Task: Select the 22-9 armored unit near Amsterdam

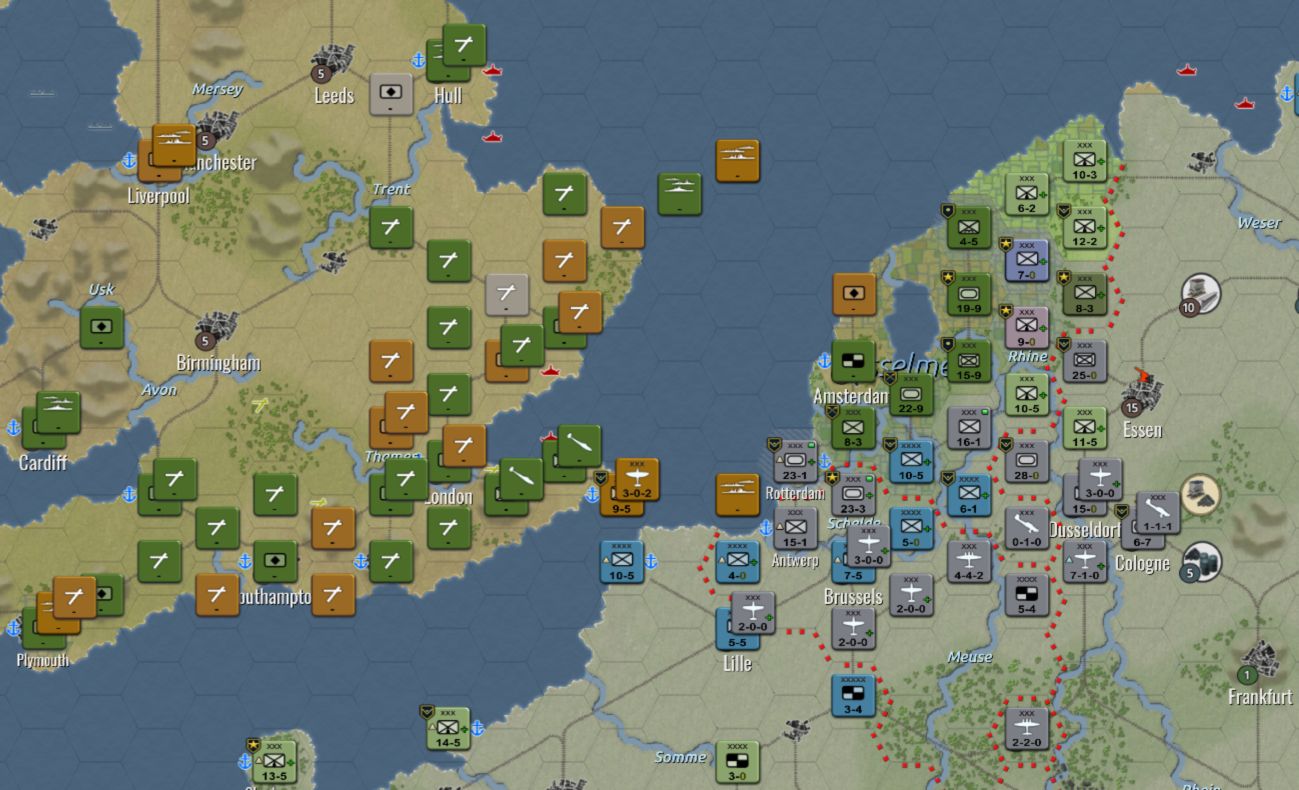Action: 911,394
